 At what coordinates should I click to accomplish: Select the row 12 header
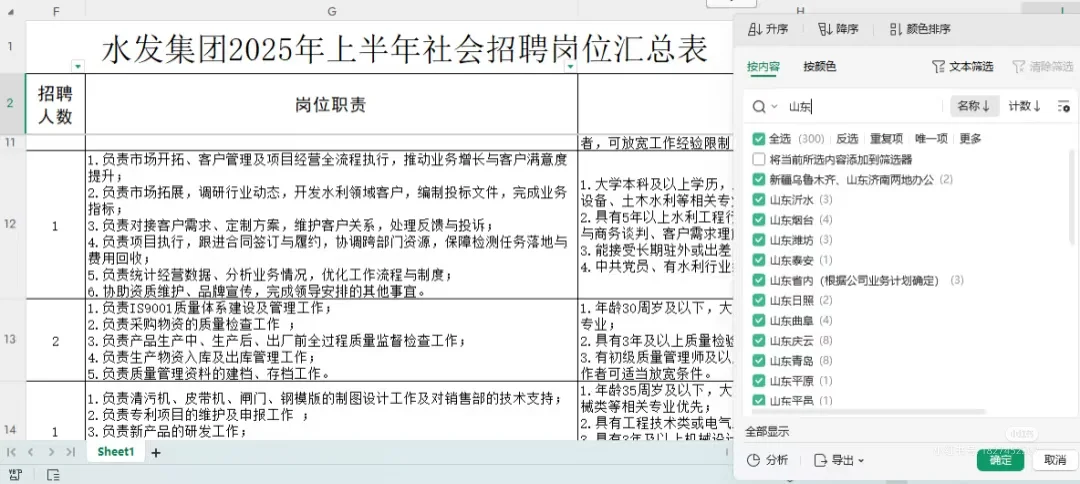click(x=10, y=224)
